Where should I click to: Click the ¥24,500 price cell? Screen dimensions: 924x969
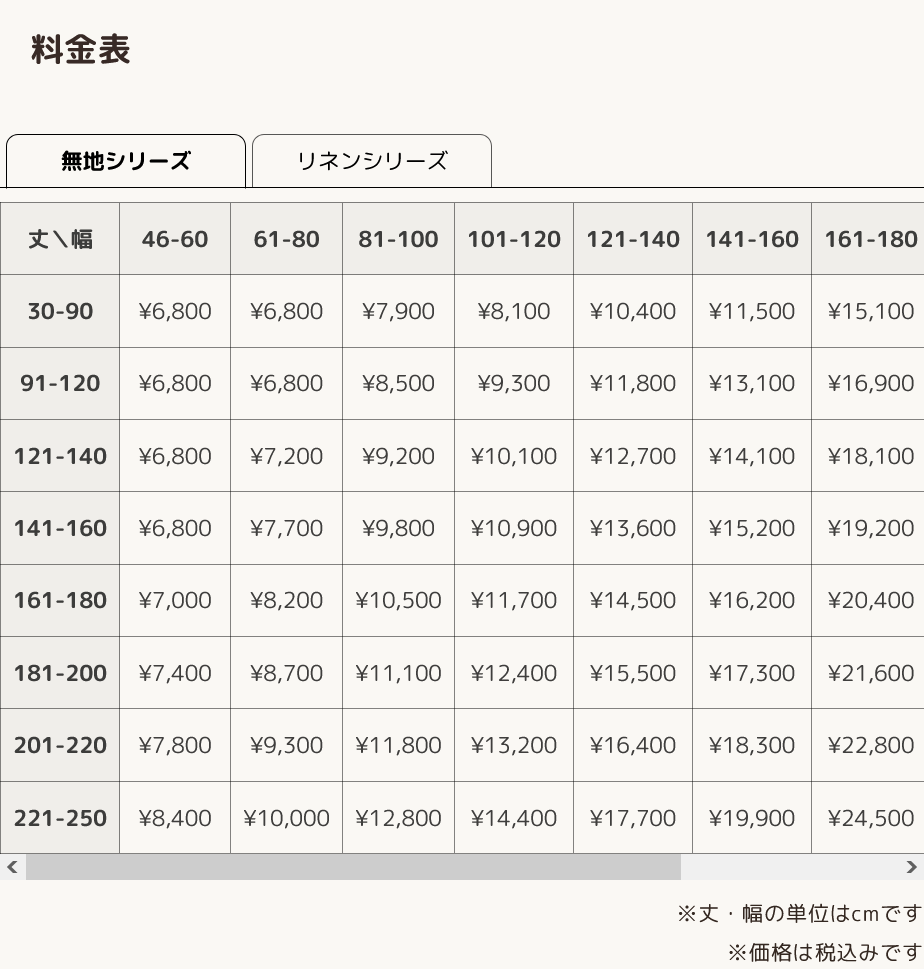pos(868,818)
